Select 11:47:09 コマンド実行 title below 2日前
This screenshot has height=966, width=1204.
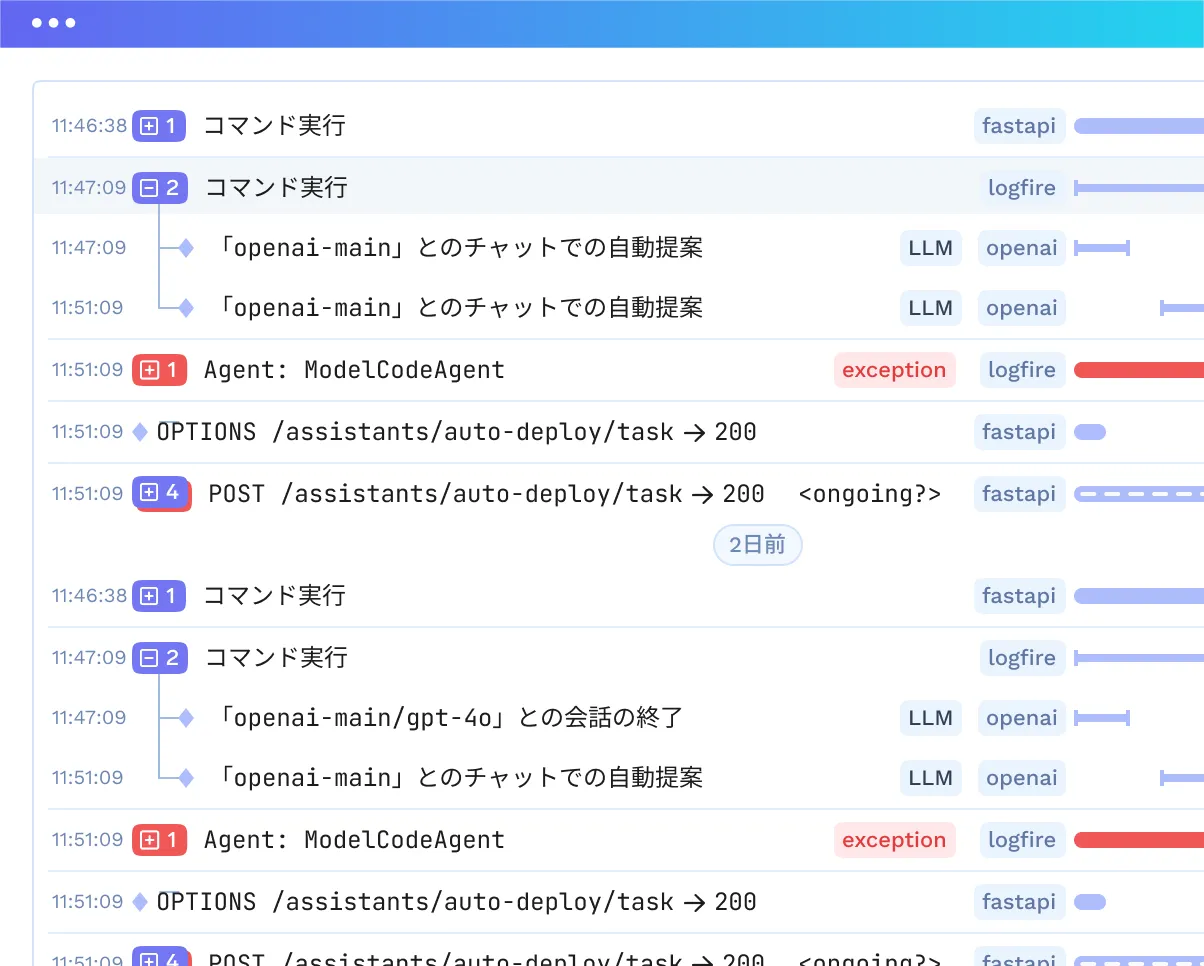pos(276,657)
